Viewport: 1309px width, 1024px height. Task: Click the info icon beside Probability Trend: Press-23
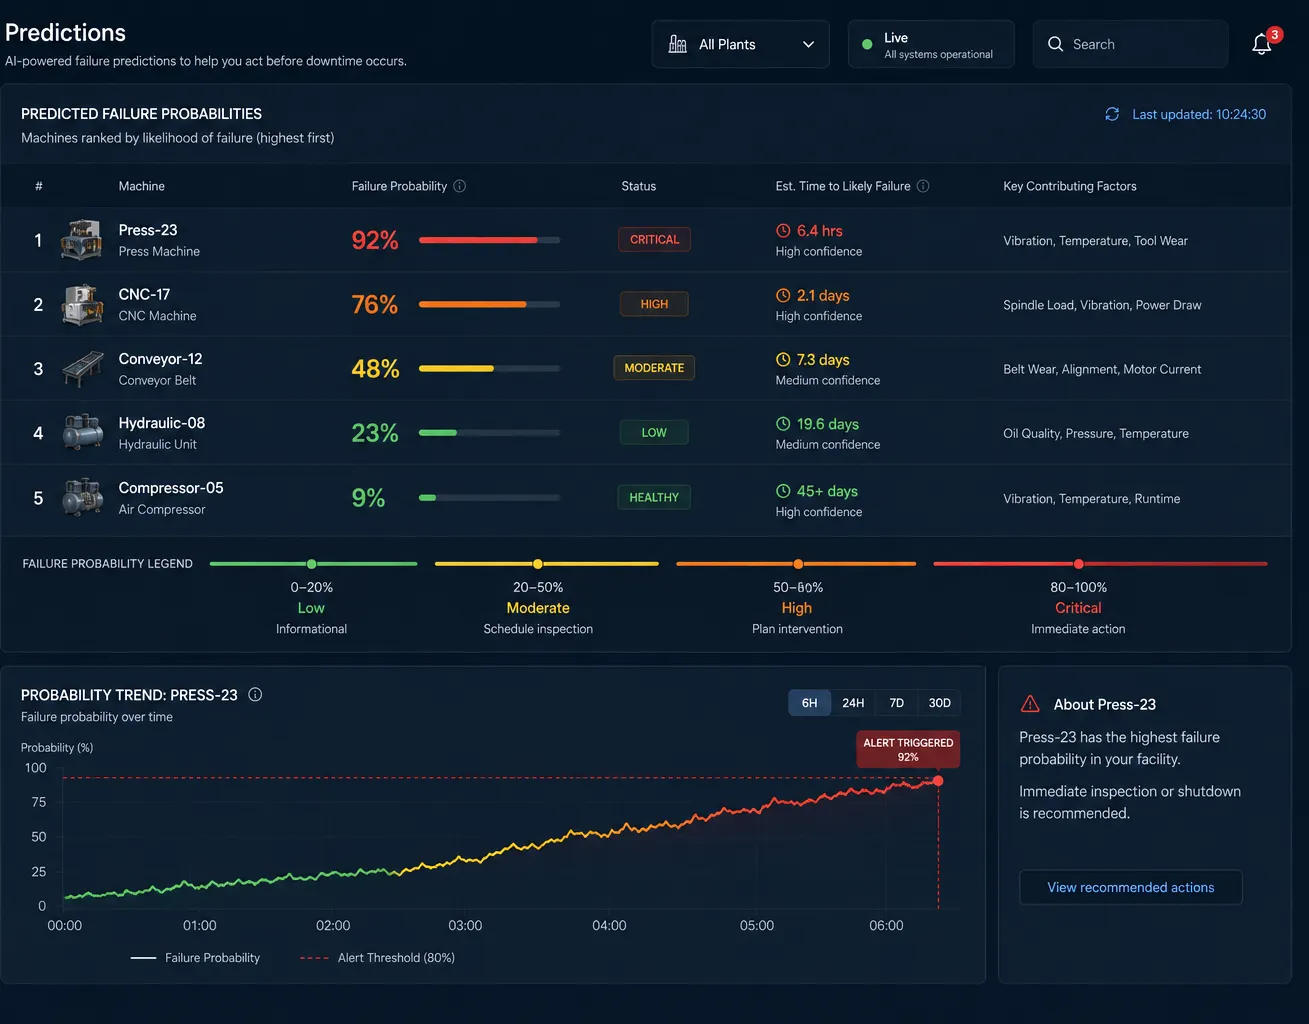(x=255, y=694)
